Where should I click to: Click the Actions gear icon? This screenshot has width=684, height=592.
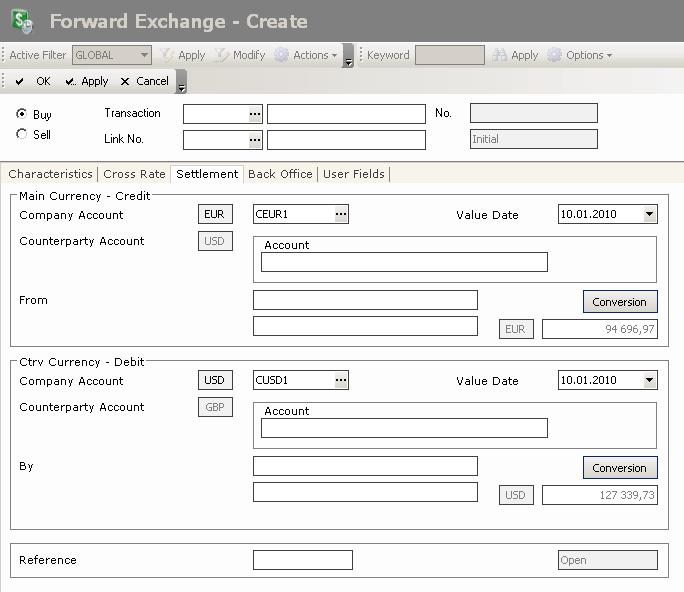click(282, 55)
